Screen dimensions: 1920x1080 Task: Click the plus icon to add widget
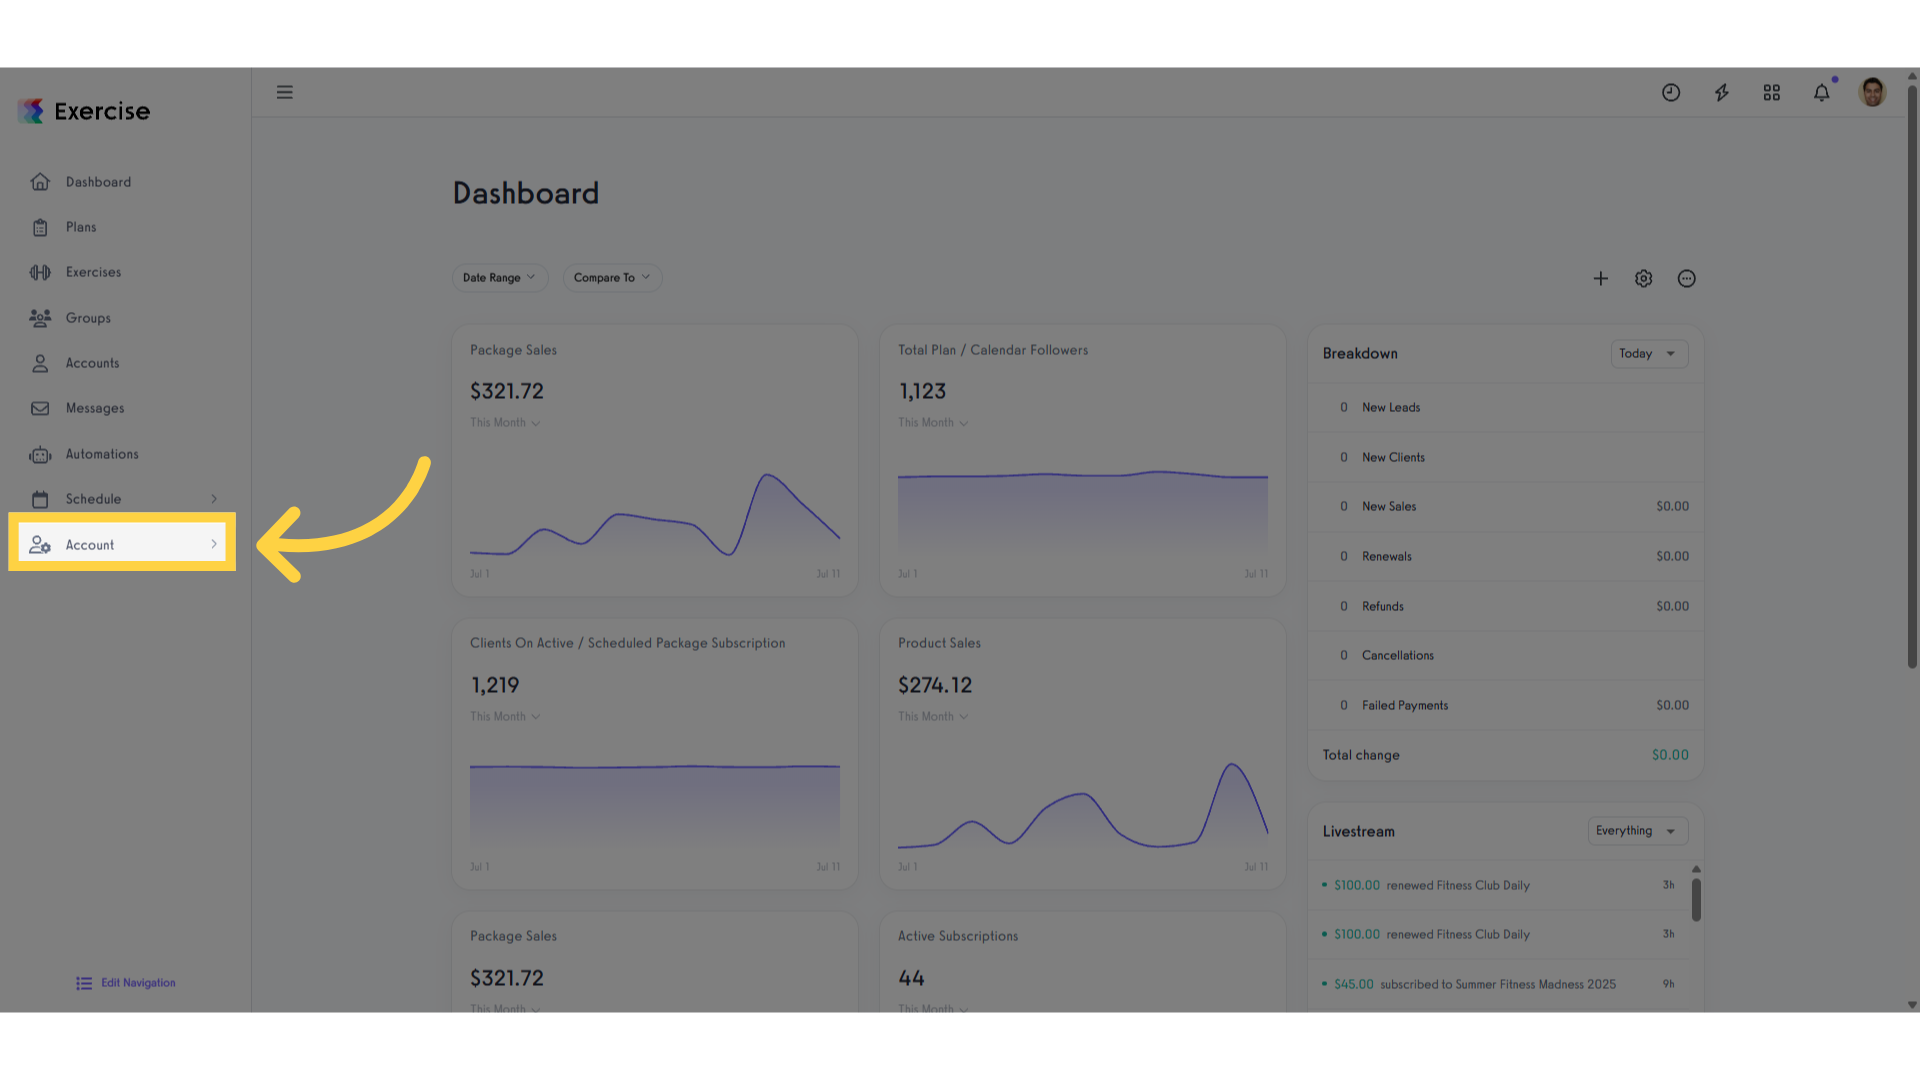click(x=1601, y=279)
